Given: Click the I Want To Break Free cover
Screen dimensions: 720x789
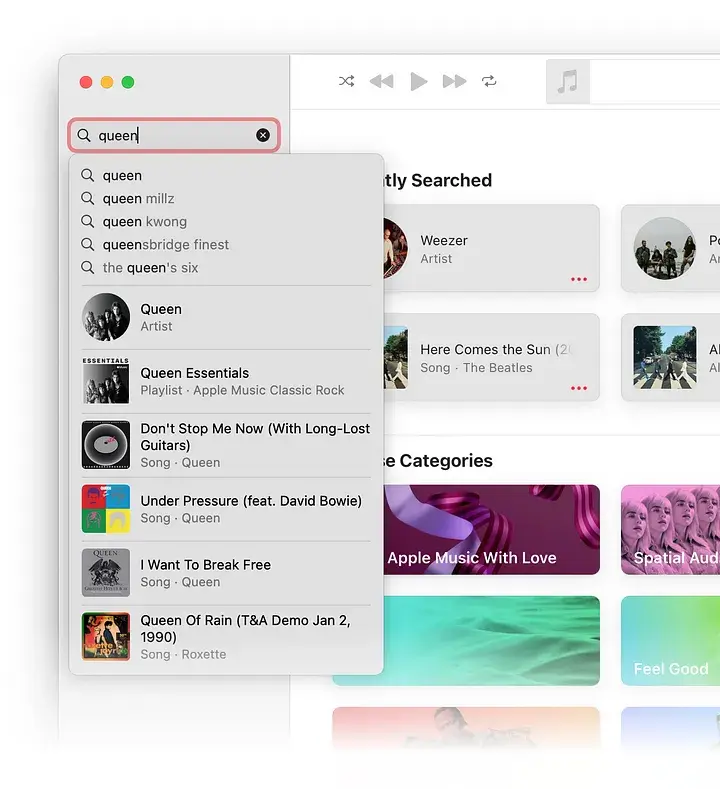Looking at the screenshot, I should 106,573.
